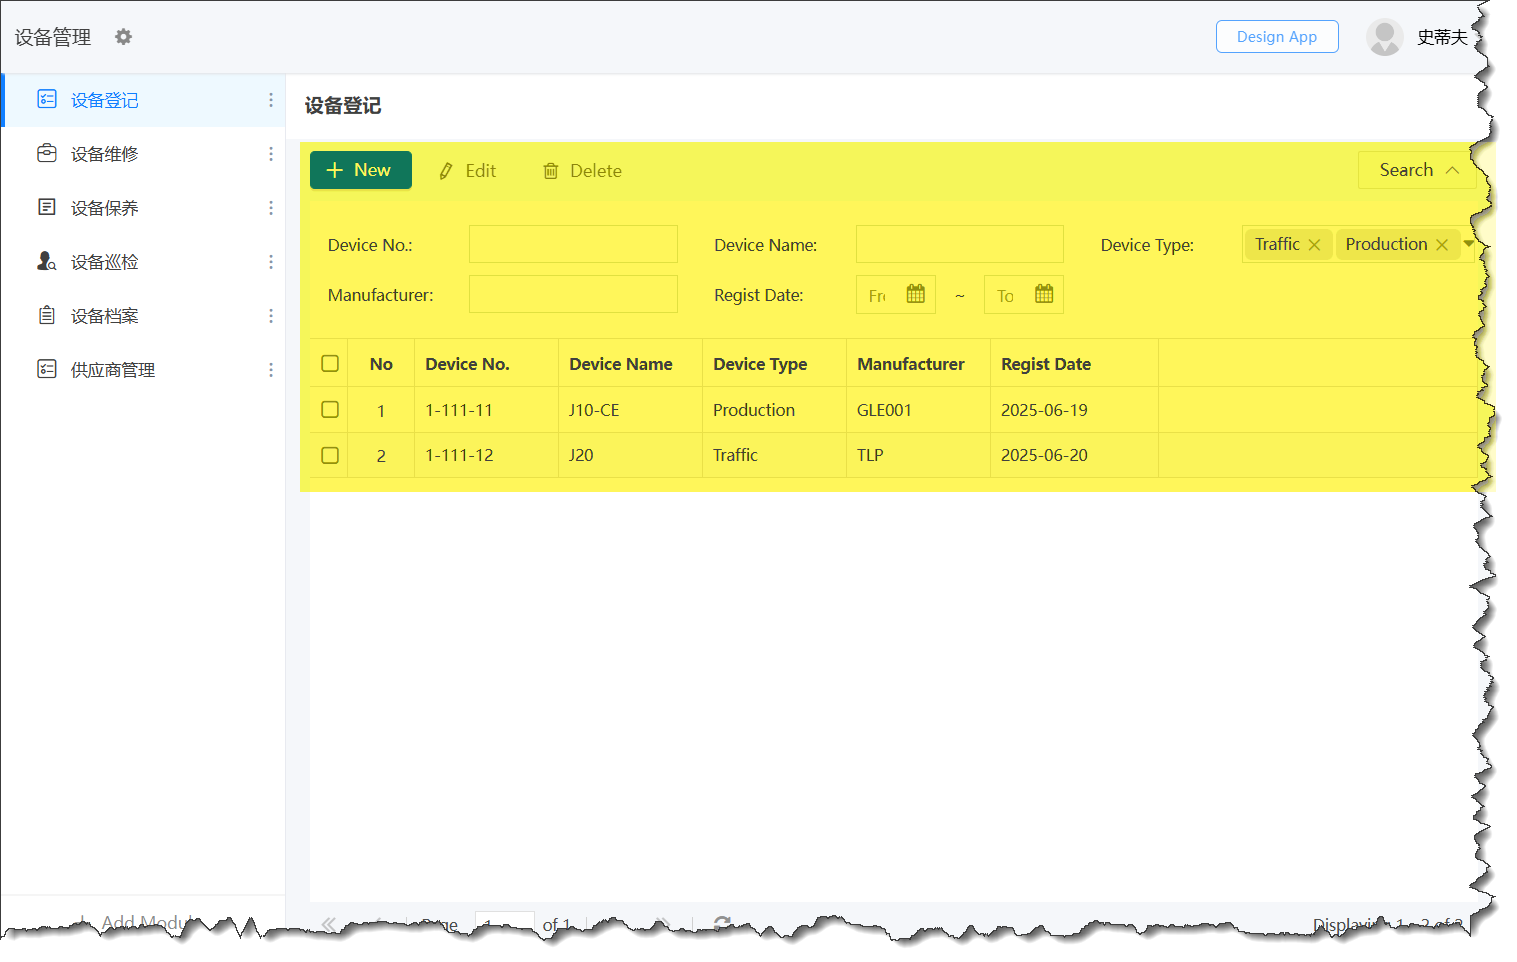This screenshot has width=1517, height=962.
Task: Click the green New button
Action: (x=360, y=170)
